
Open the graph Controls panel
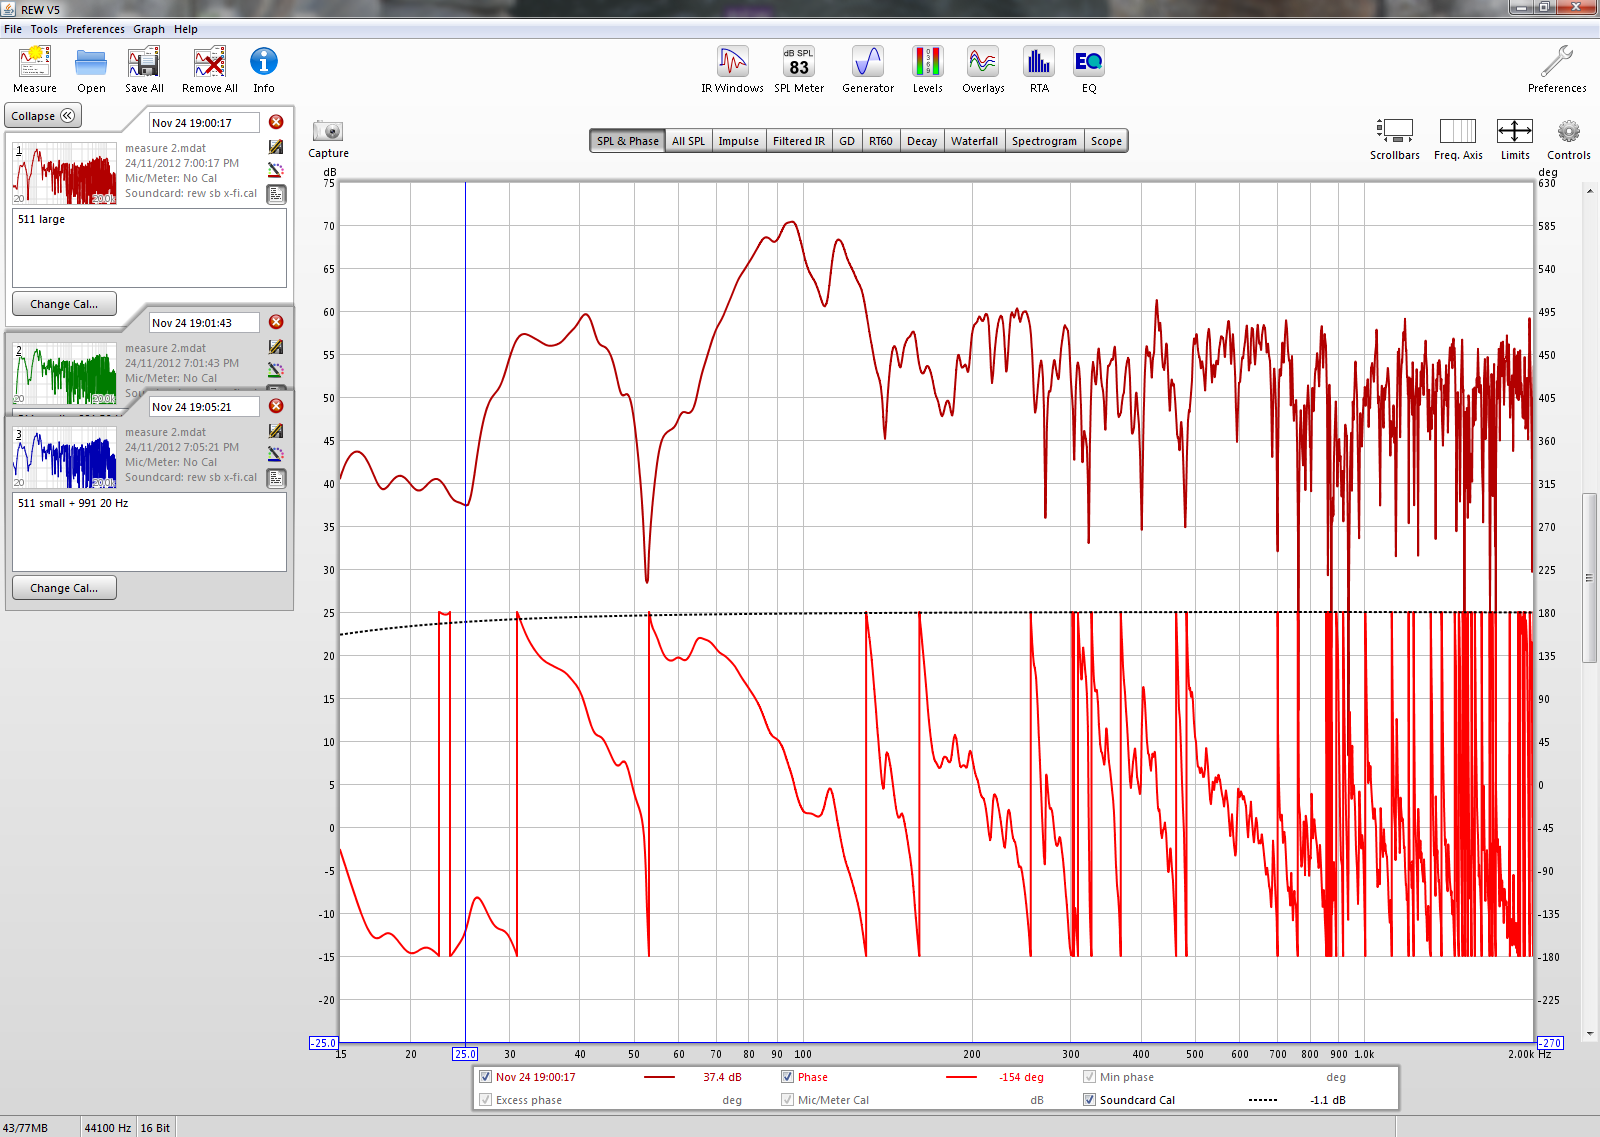(1568, 132)
